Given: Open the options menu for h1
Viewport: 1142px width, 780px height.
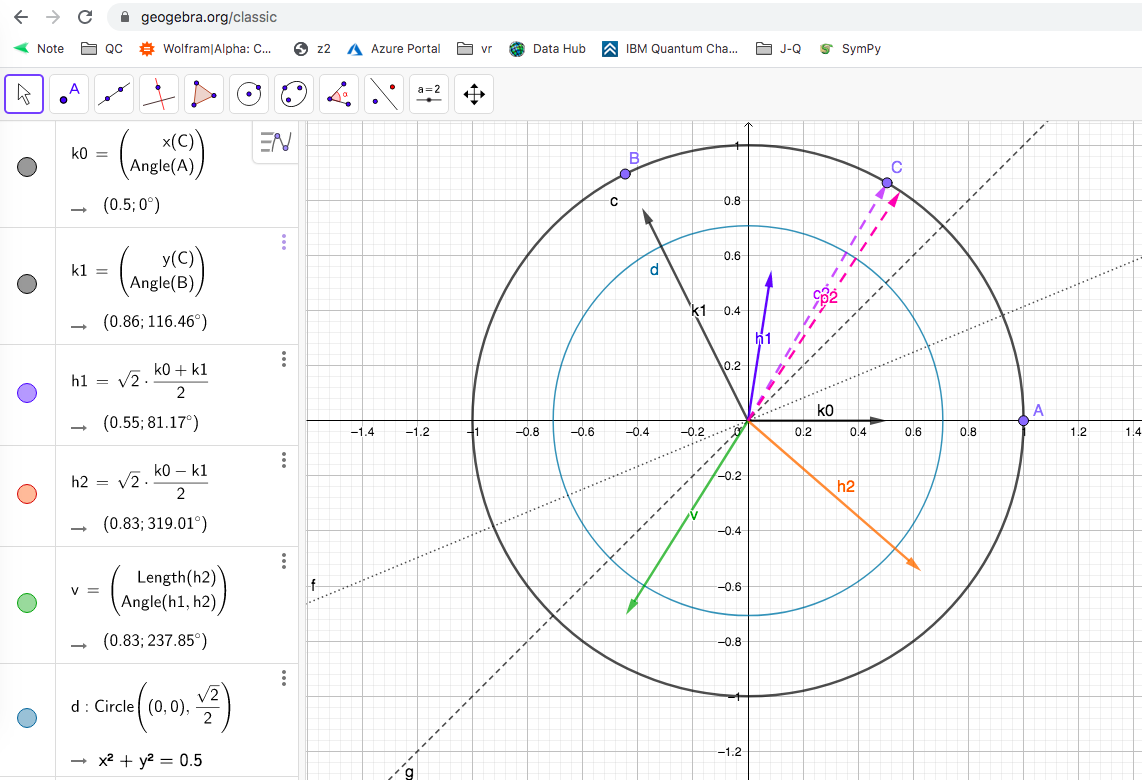Looking at the screenshot, I should [x=284, y=359].
